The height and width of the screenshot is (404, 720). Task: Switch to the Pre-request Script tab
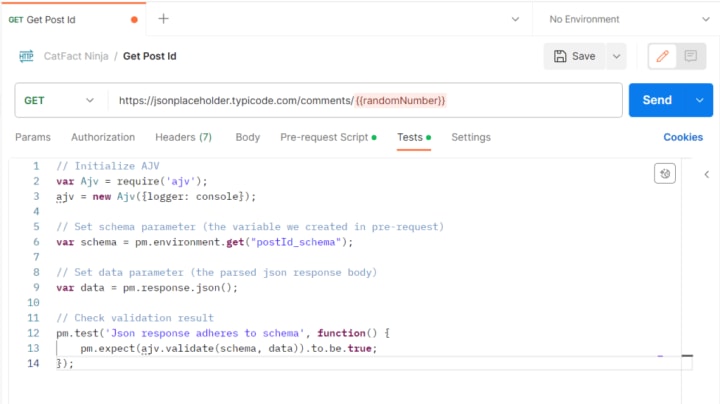tap(328, 137)
